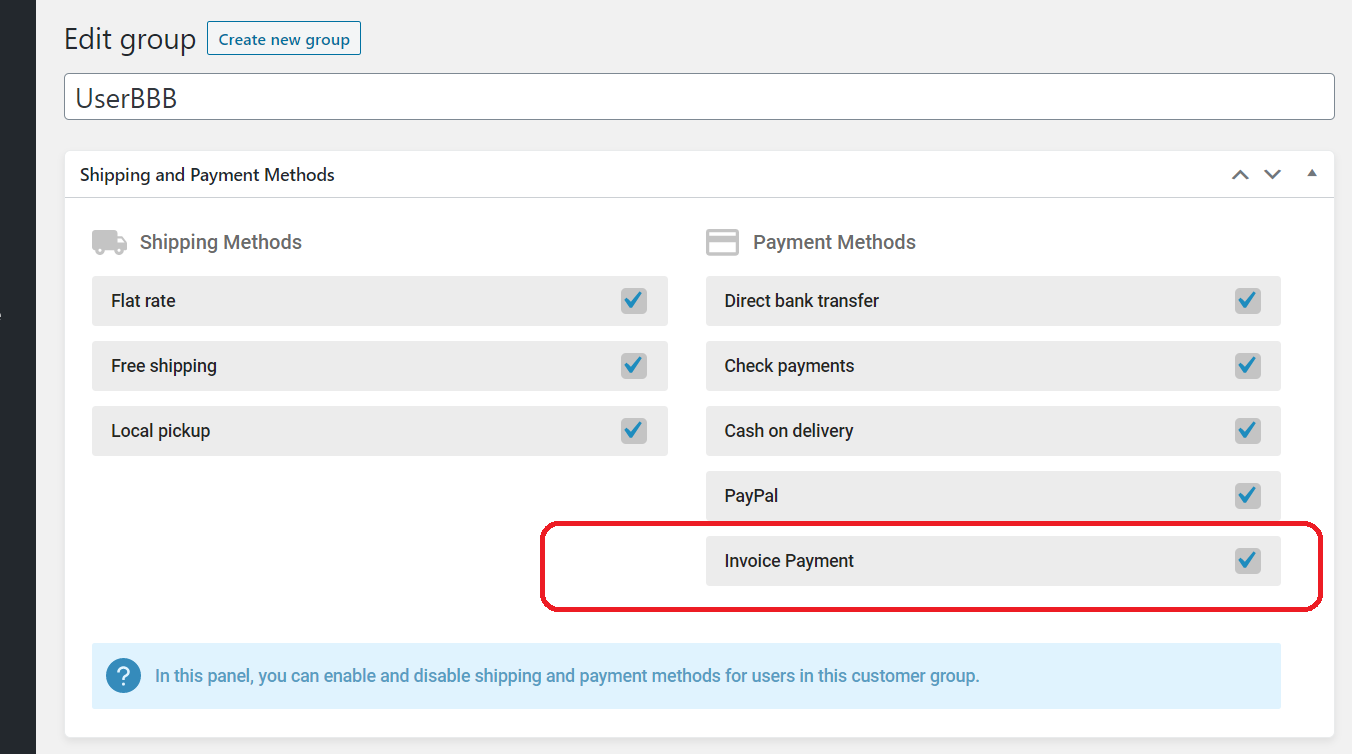This screenshot has width=1352, height=754.
Task: Click the Edit group page heading
Action: [x=130, y=39]
